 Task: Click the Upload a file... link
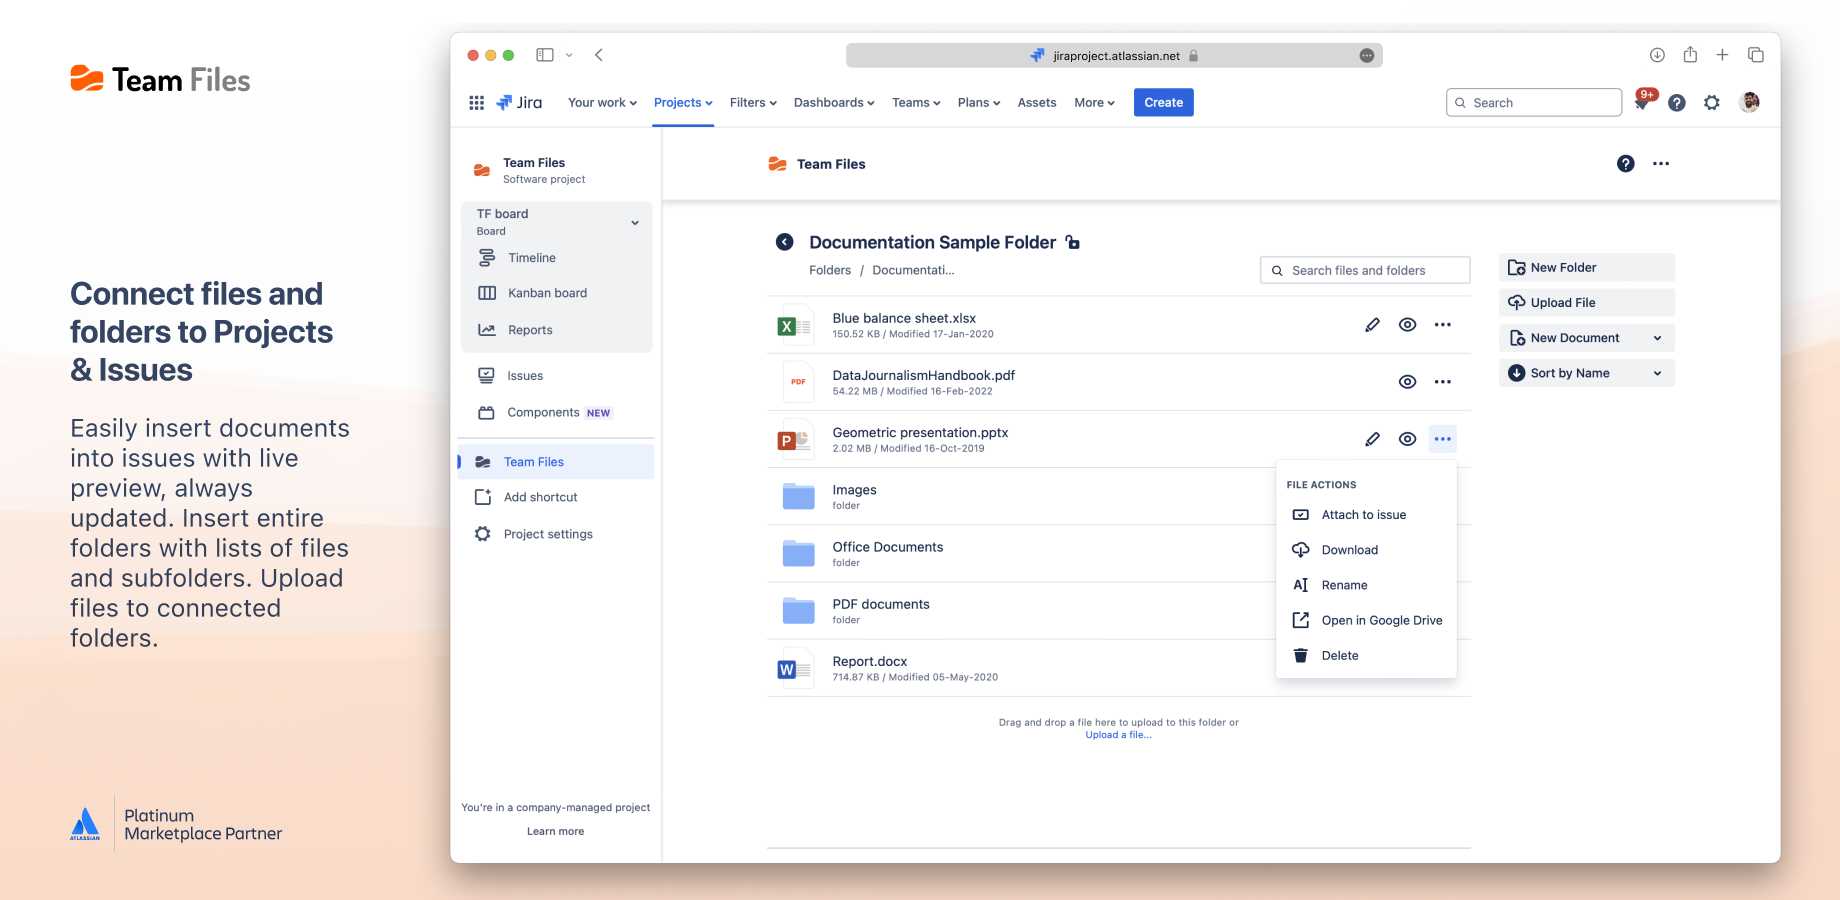coord(1118,735)
